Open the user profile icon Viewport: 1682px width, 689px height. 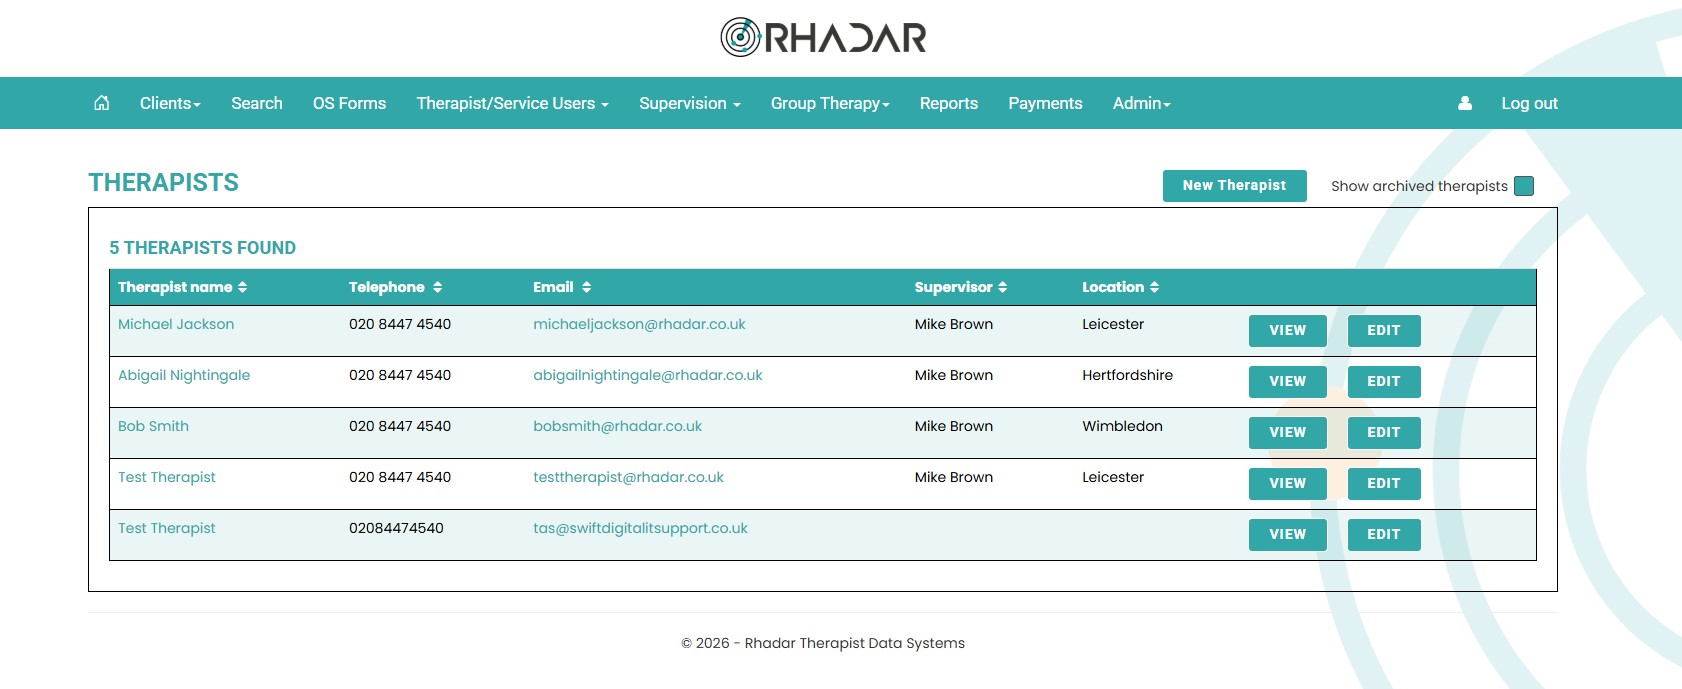(1465, 103)
